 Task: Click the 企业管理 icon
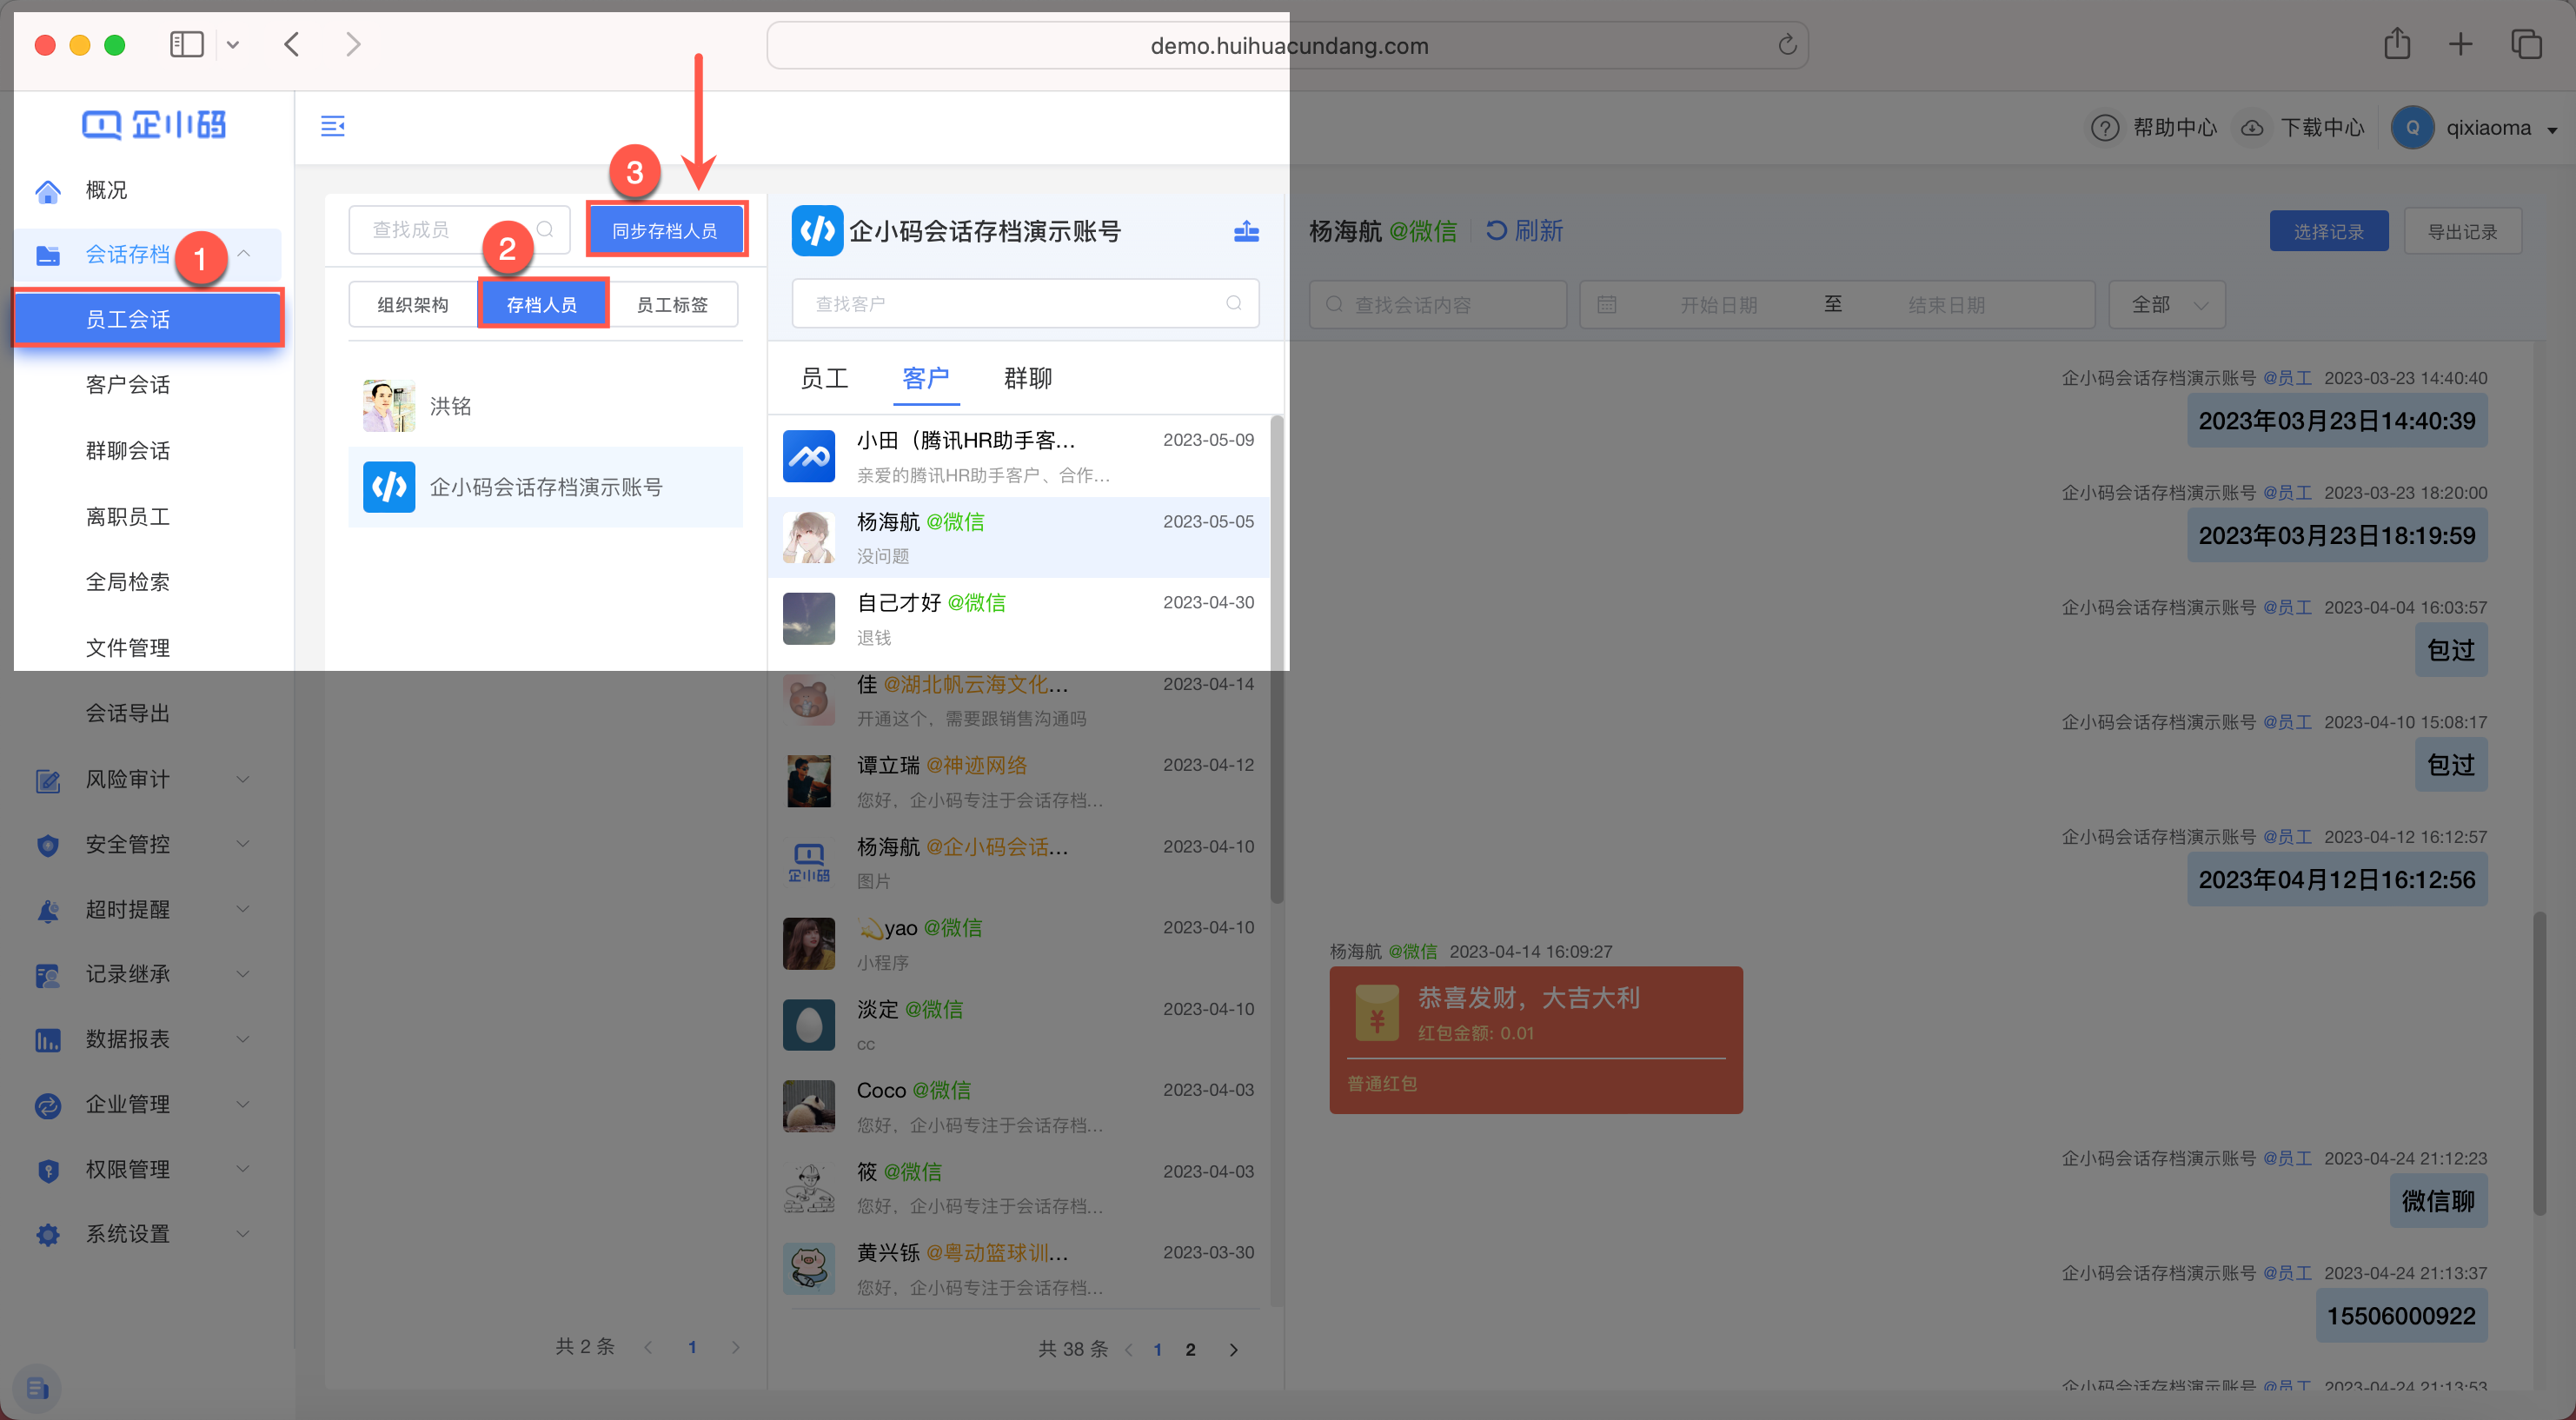click(48, 1105)
